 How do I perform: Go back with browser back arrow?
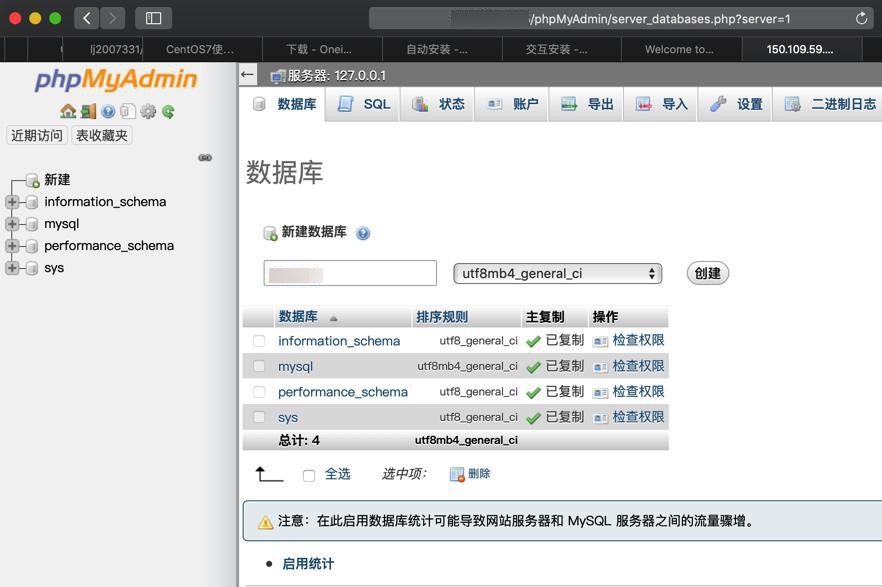[x=87, y=19]
